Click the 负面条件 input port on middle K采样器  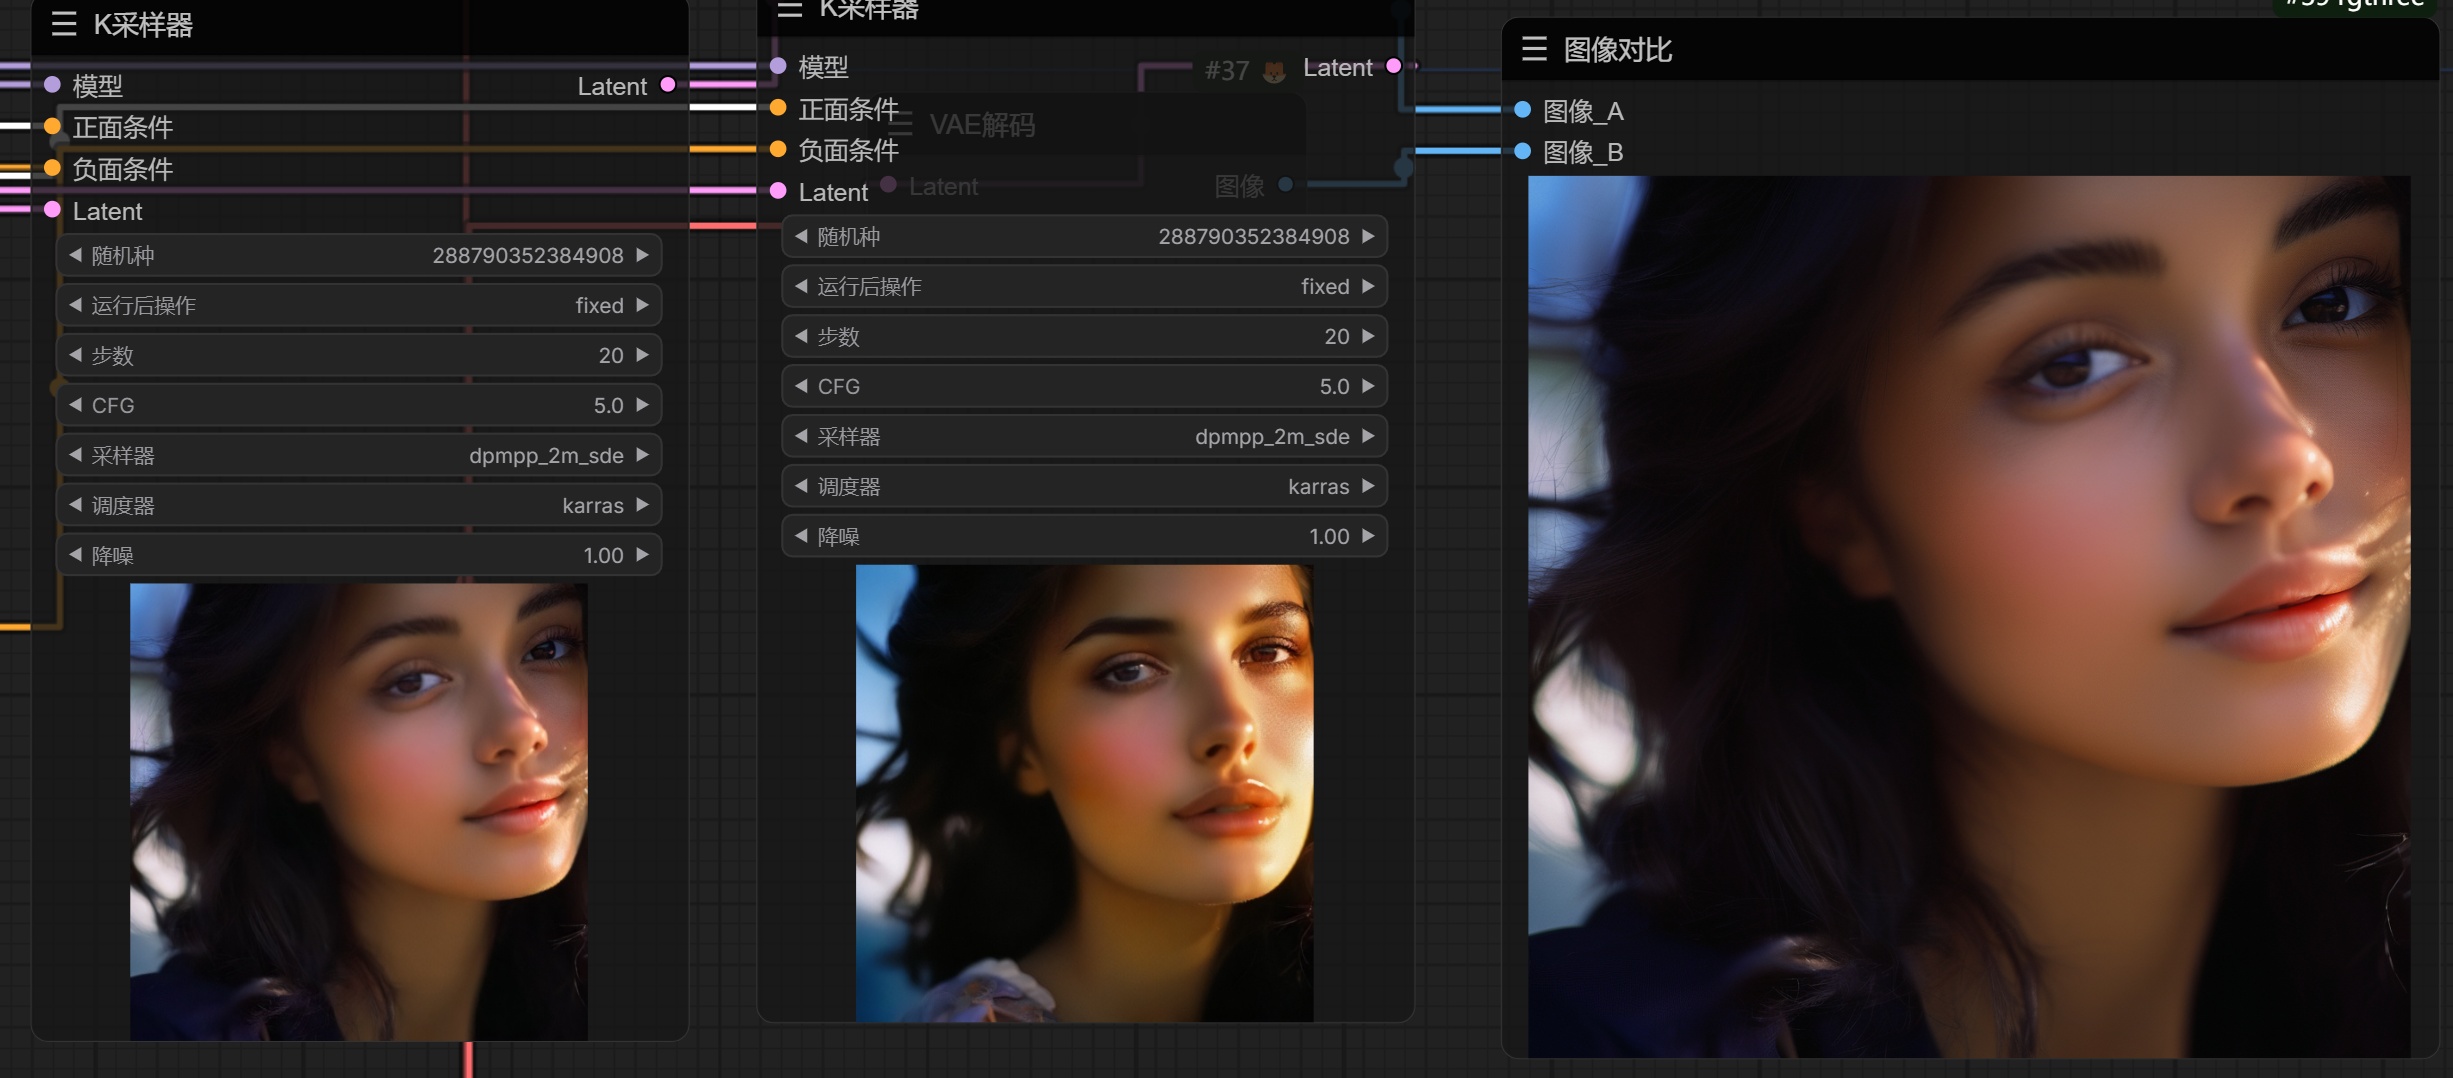coord(779,149)
